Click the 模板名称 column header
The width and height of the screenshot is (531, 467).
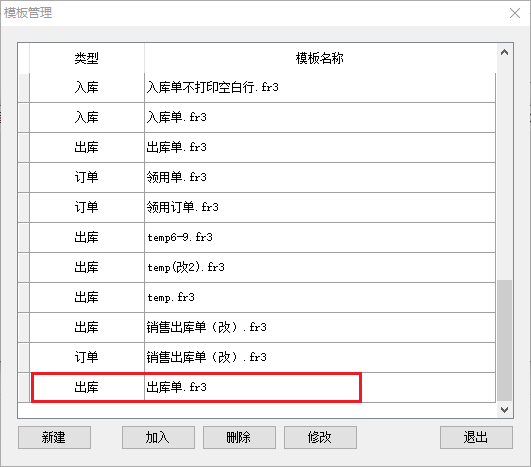(x=320, y=58)
